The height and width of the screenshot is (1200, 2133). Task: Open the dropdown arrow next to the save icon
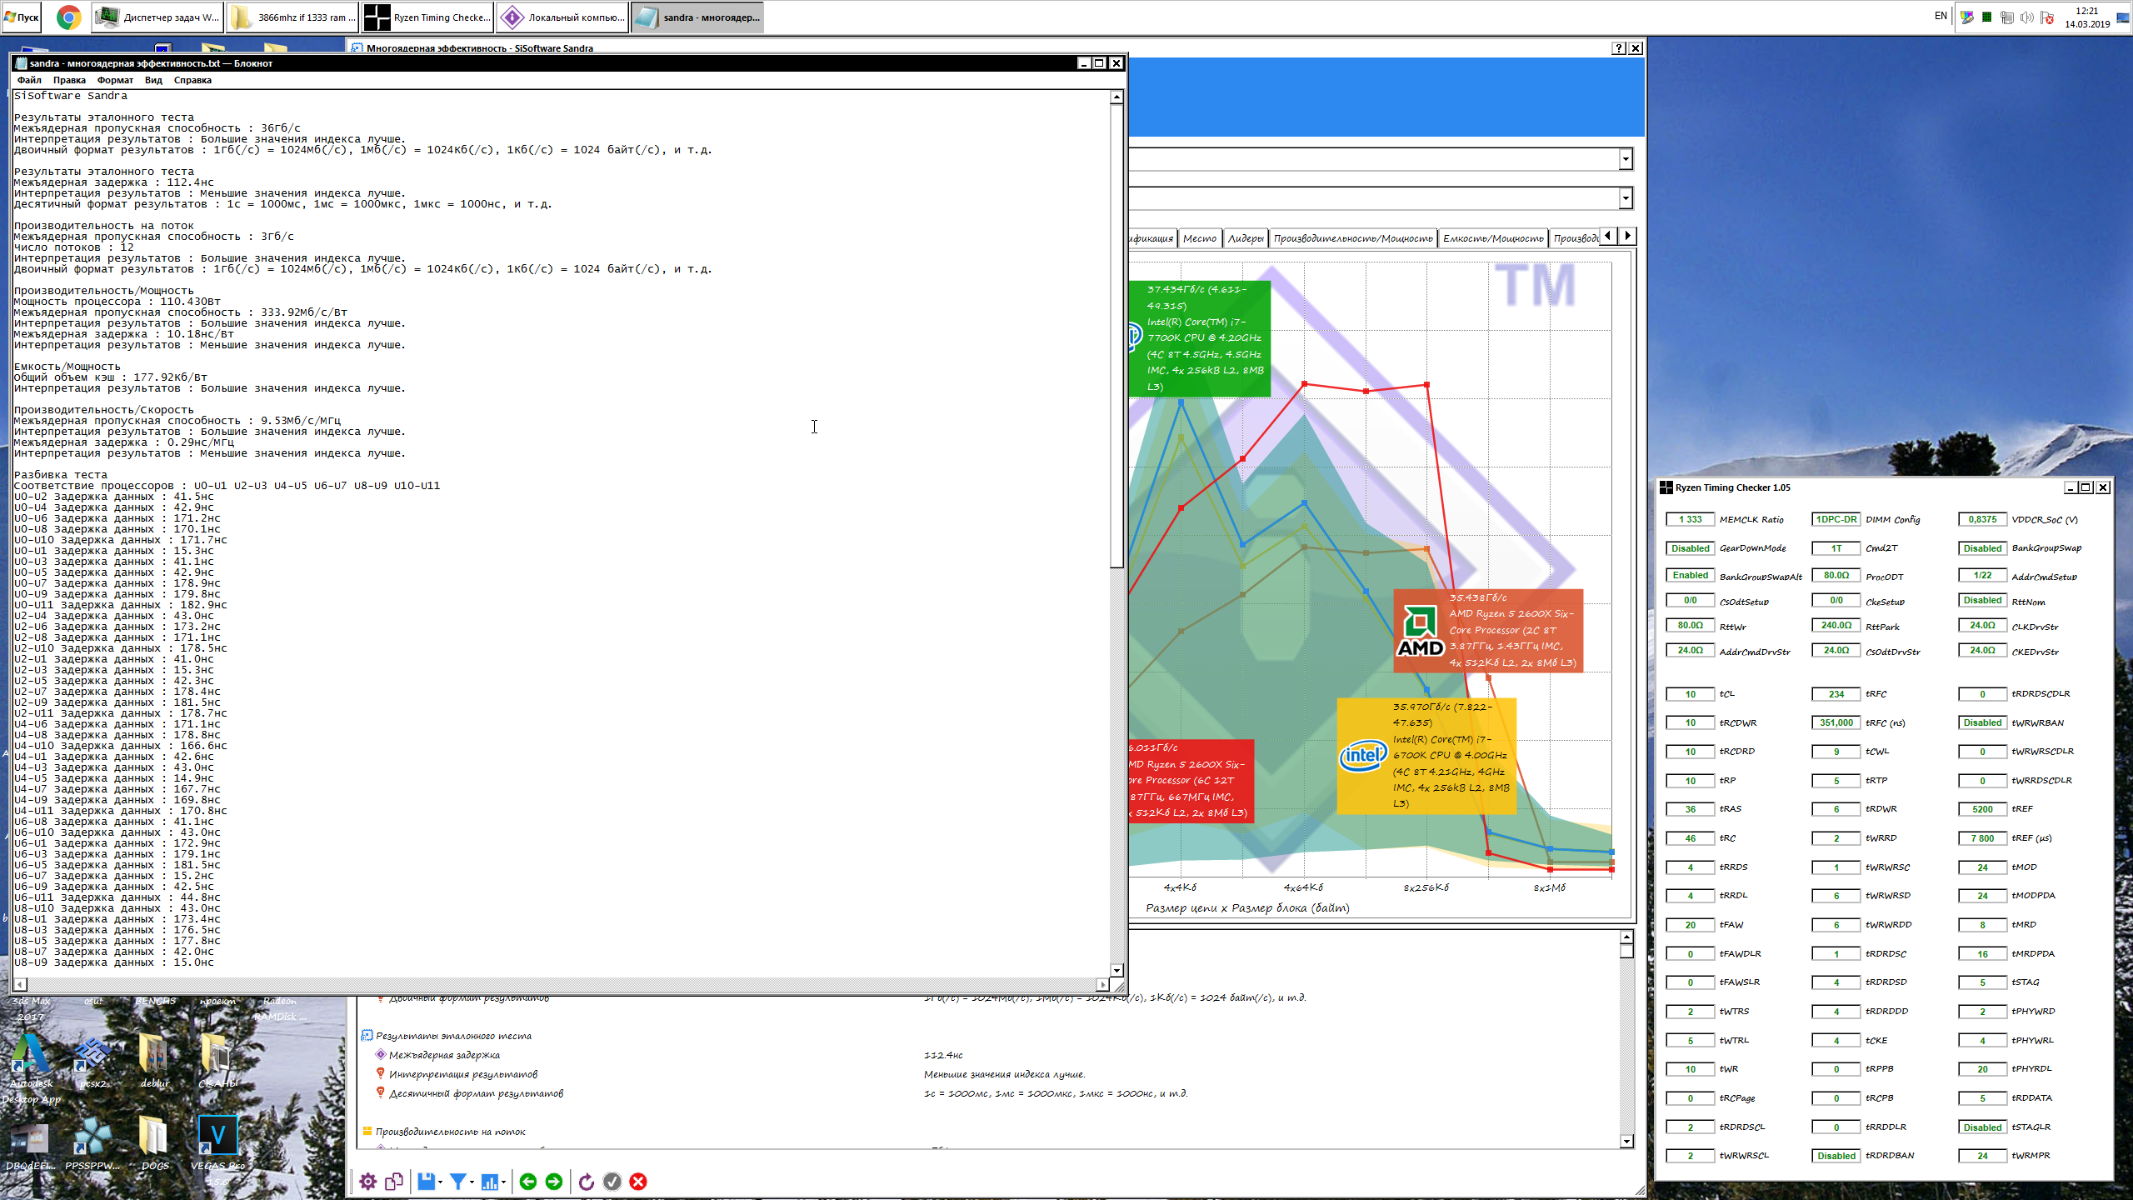(441, 1183)
